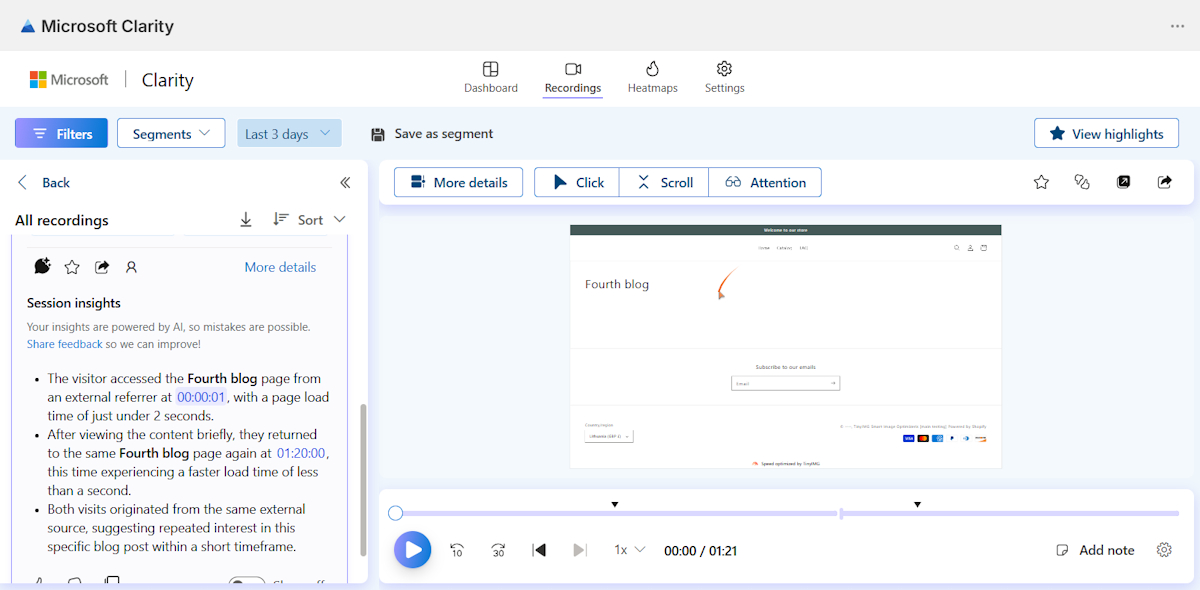Click the AI session insights sparkle icon
This screenshot has height=590, width=1200.
coord(42,266)
